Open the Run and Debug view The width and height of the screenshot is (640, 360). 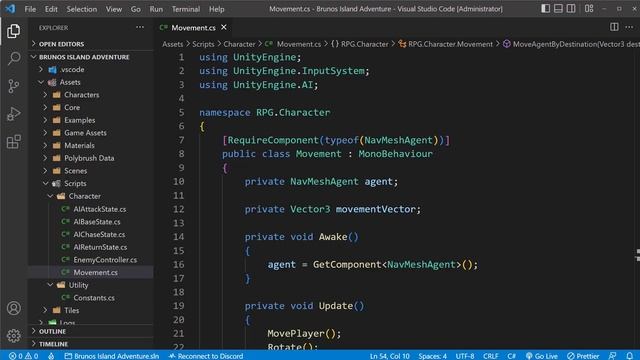(x=13, y=114)
